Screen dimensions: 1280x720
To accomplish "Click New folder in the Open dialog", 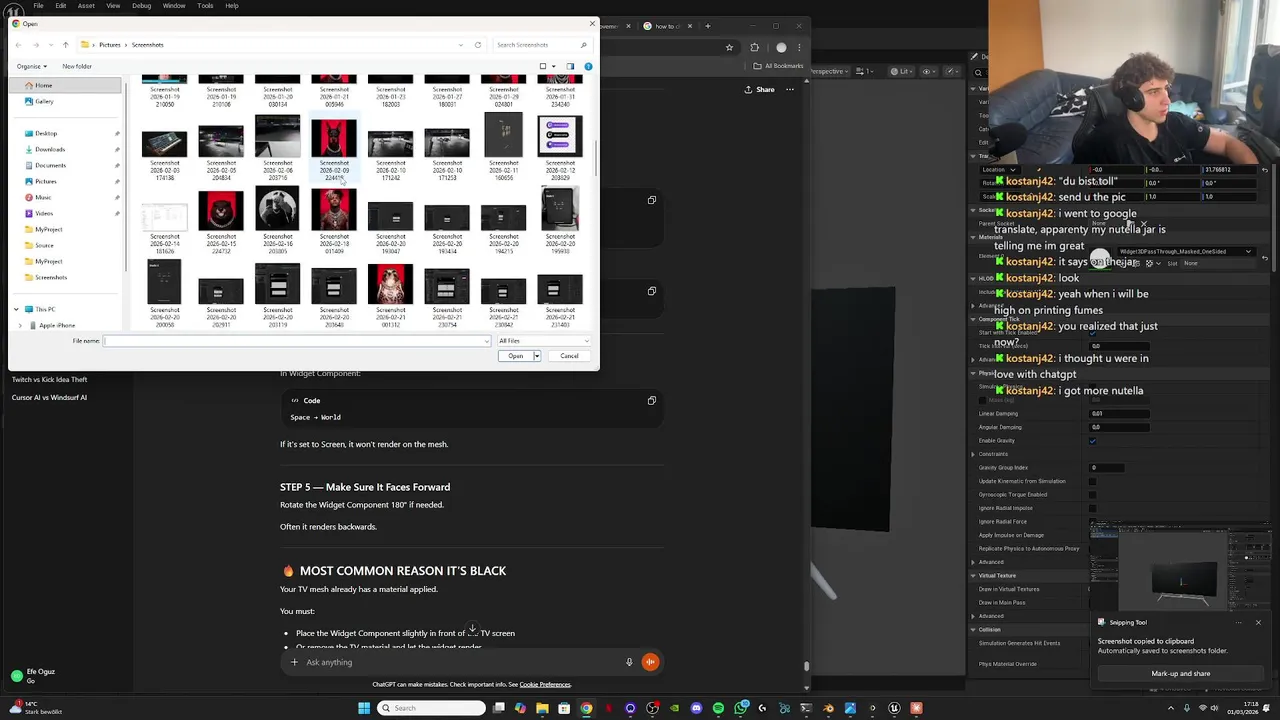I will tap(77, 66).
